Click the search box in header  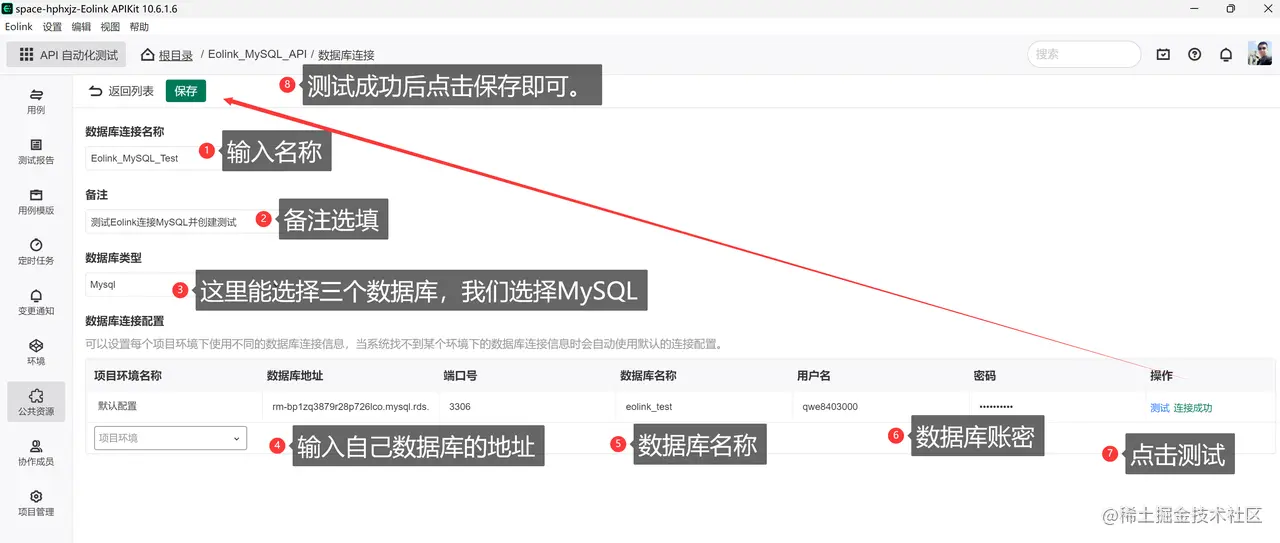click(x=1084, y=54)
